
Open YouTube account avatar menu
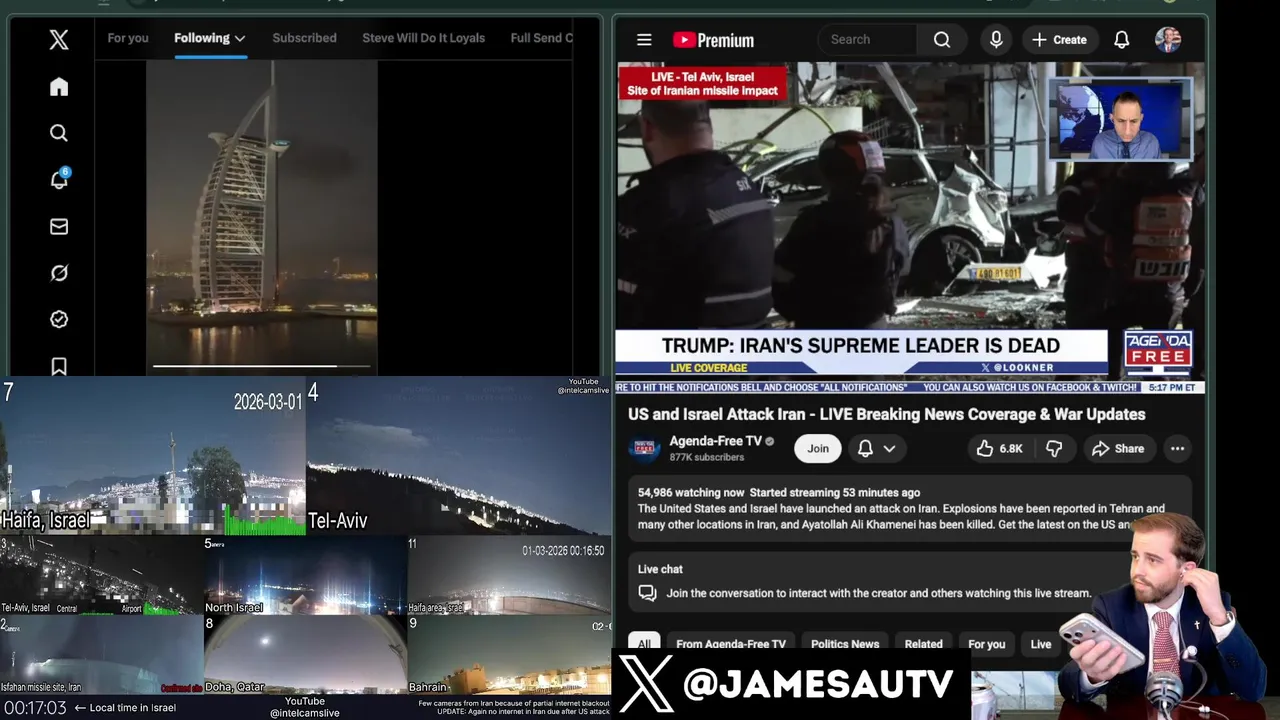click(1168, 40)
